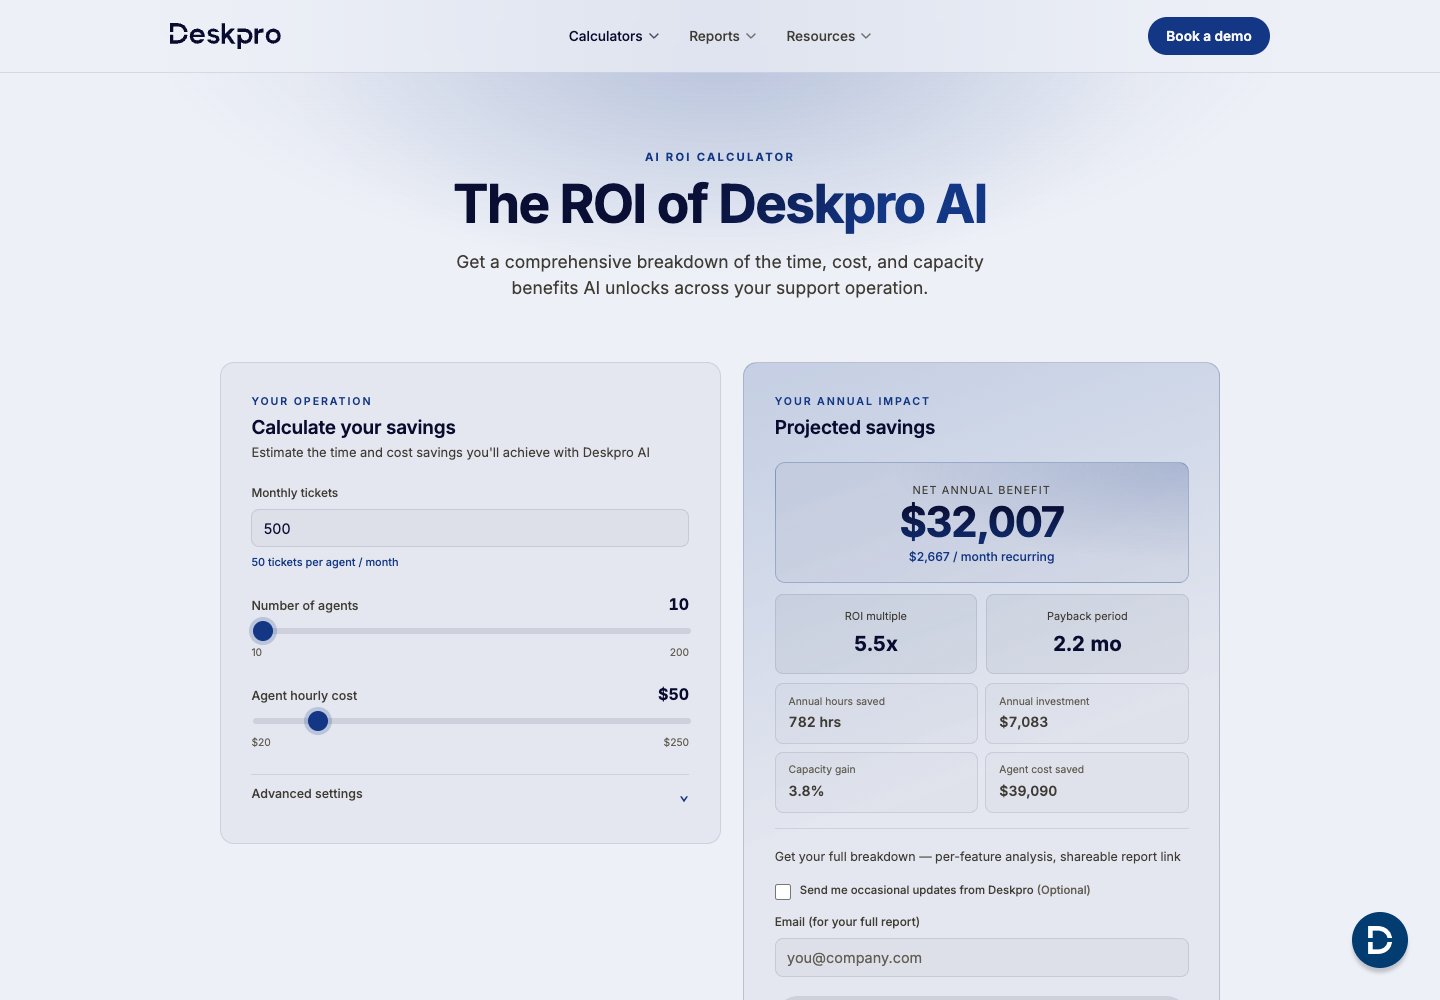
Task: Click the 'Projected savings' heading
Action: click(855, 427)
